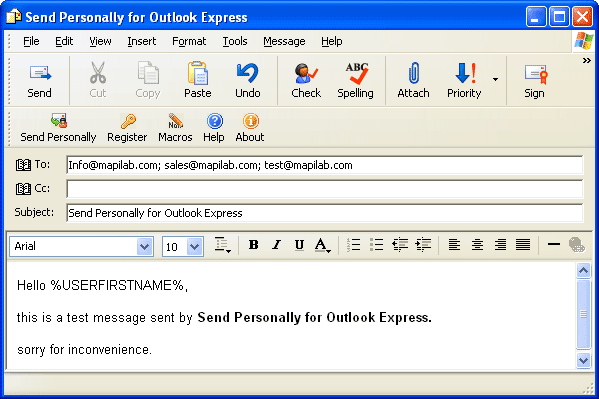
Task: Open the Register key icon
Action: [x=128, y=121]
